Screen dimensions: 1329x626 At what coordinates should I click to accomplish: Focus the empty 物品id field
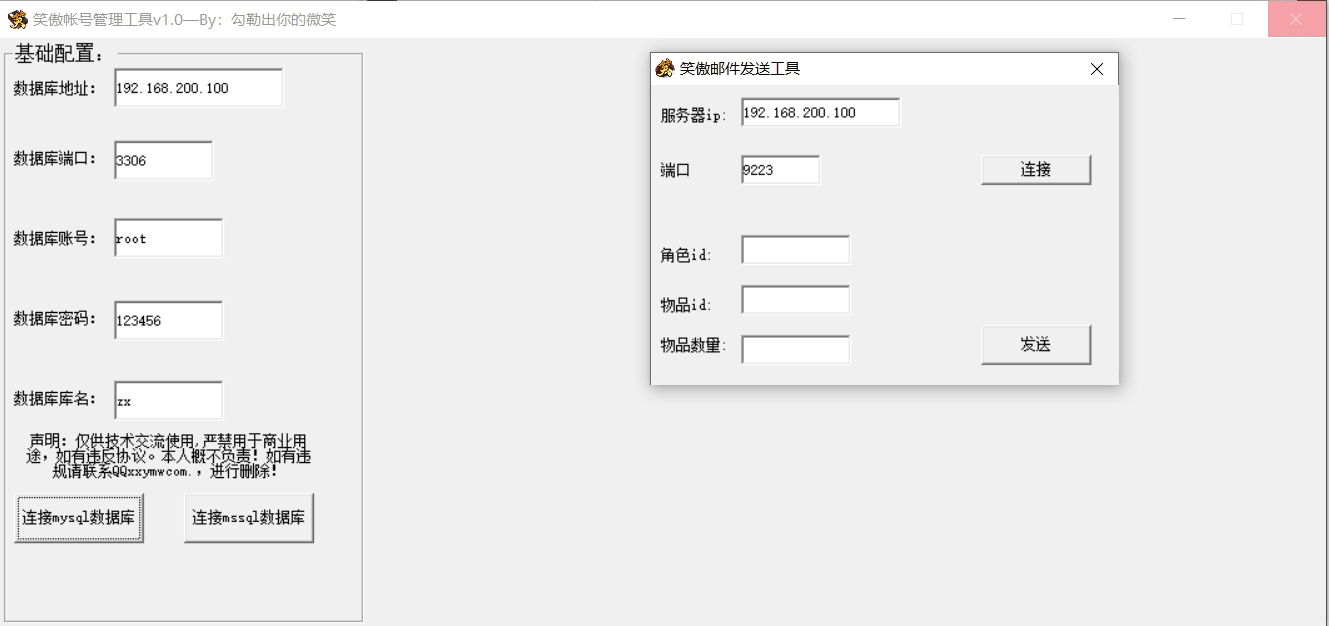point(795,300)
